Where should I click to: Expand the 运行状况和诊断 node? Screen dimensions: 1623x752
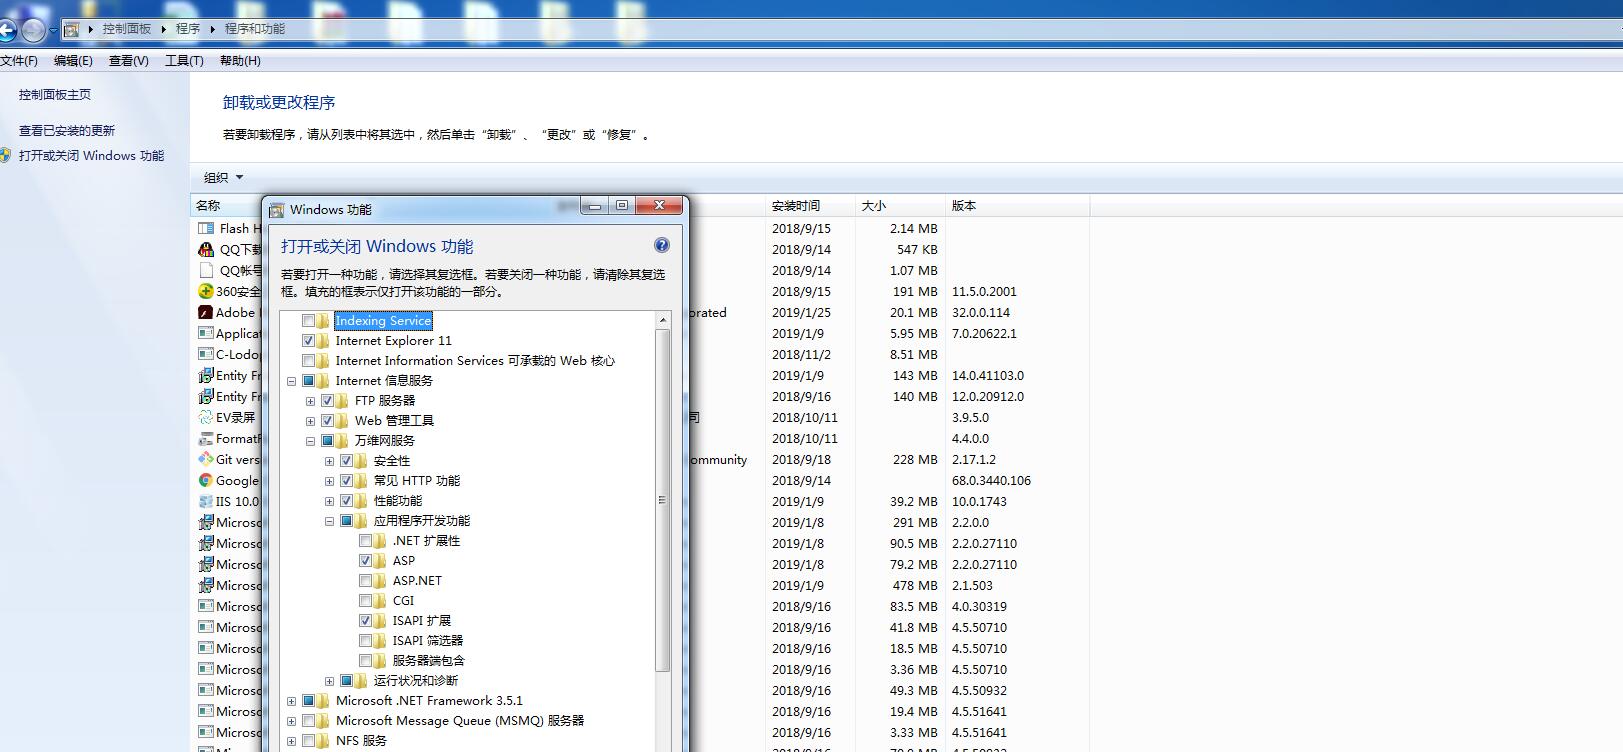click(329, 681)
